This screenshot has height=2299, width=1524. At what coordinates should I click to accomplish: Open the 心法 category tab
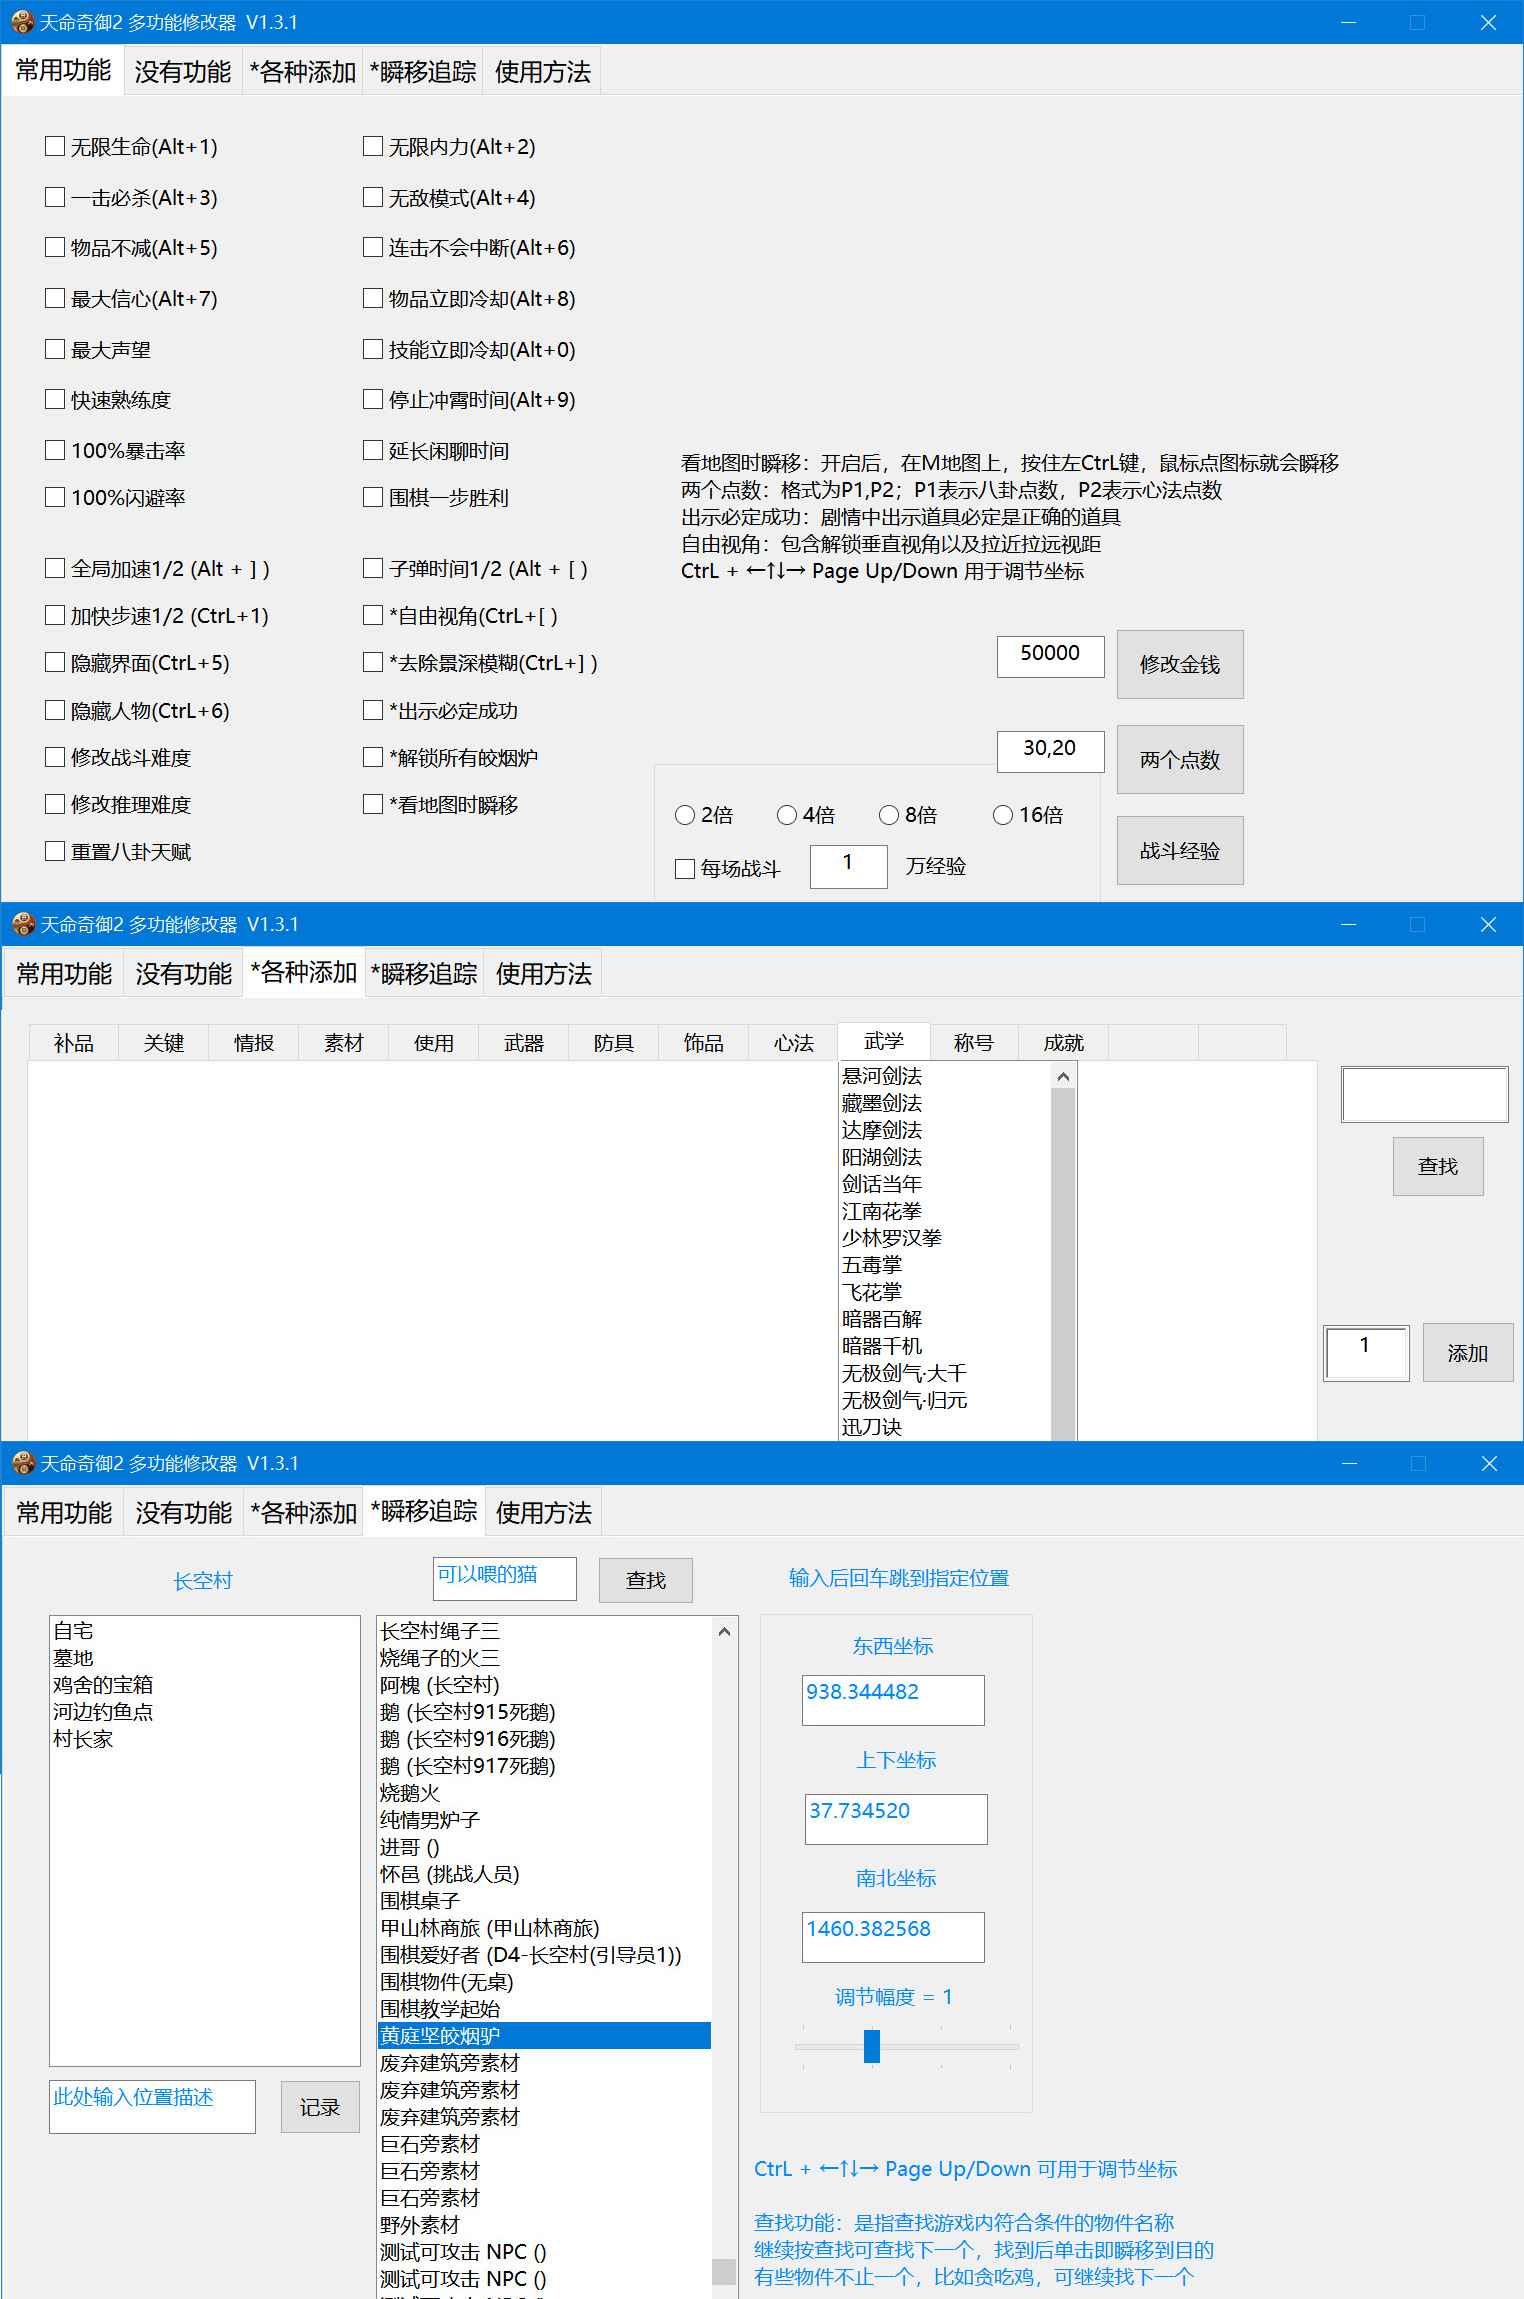pyautogui.click(x=793, y=1043)
